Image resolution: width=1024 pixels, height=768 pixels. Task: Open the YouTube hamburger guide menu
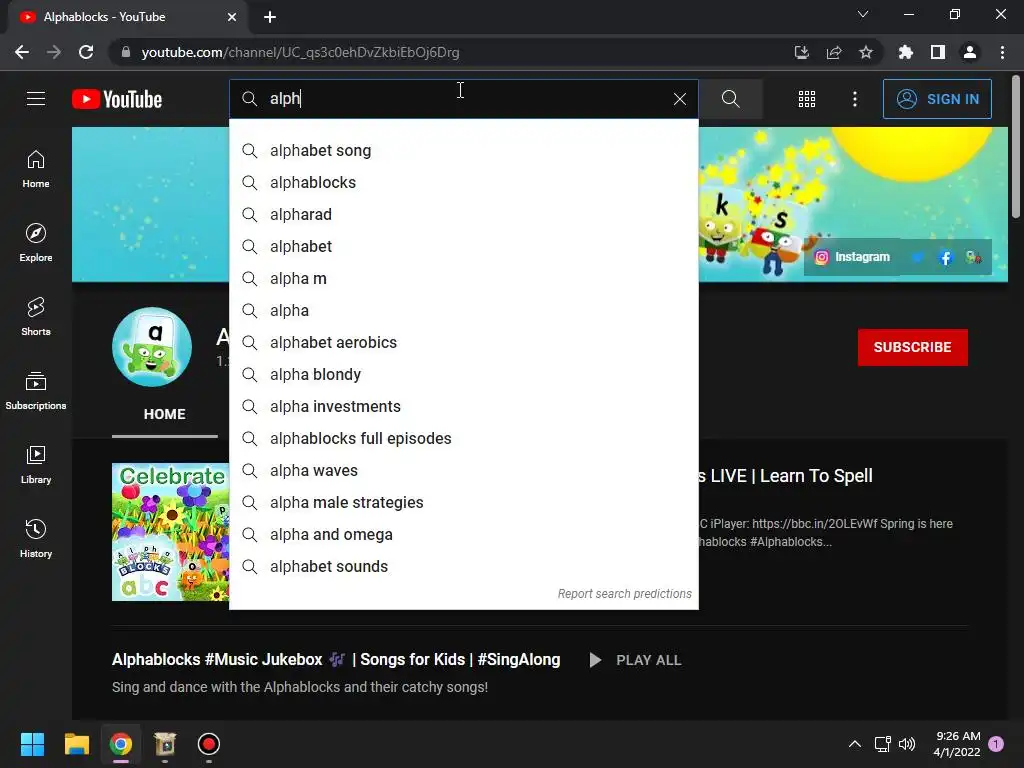(x=36, y=99)
